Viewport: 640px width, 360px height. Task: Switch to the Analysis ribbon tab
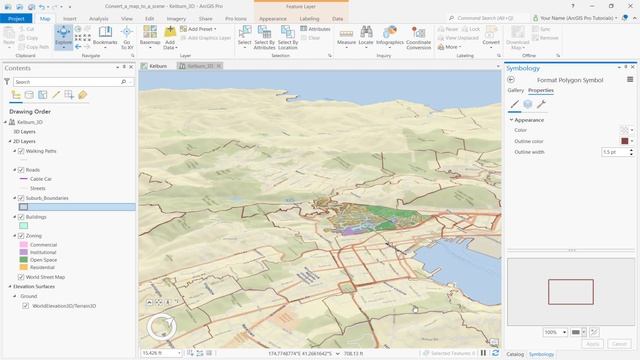tap(98, 19)
